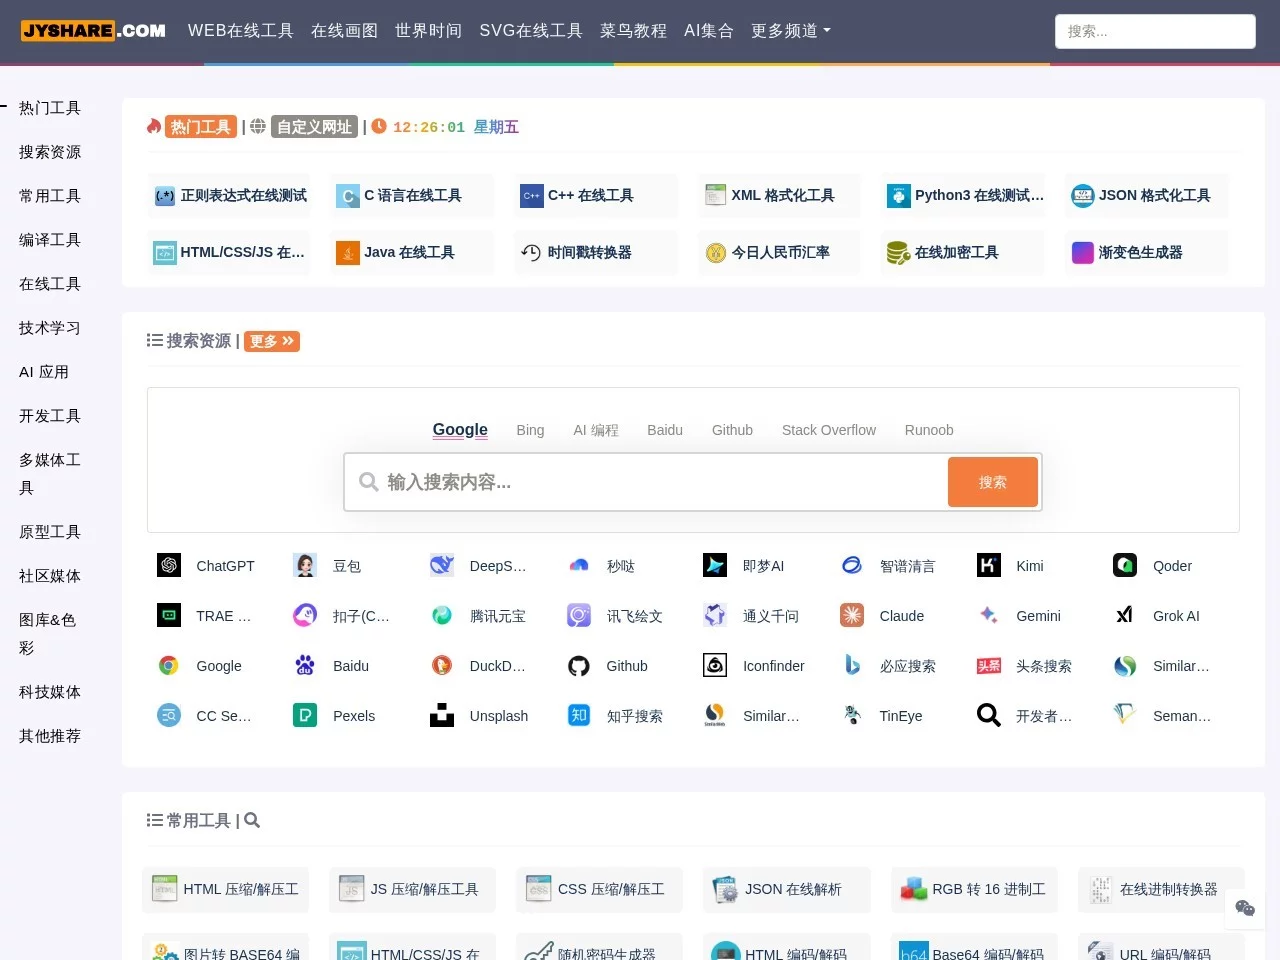The image size is (1280, 960).
Task: Click the Github octocat icon
Action: pos(579,666)
